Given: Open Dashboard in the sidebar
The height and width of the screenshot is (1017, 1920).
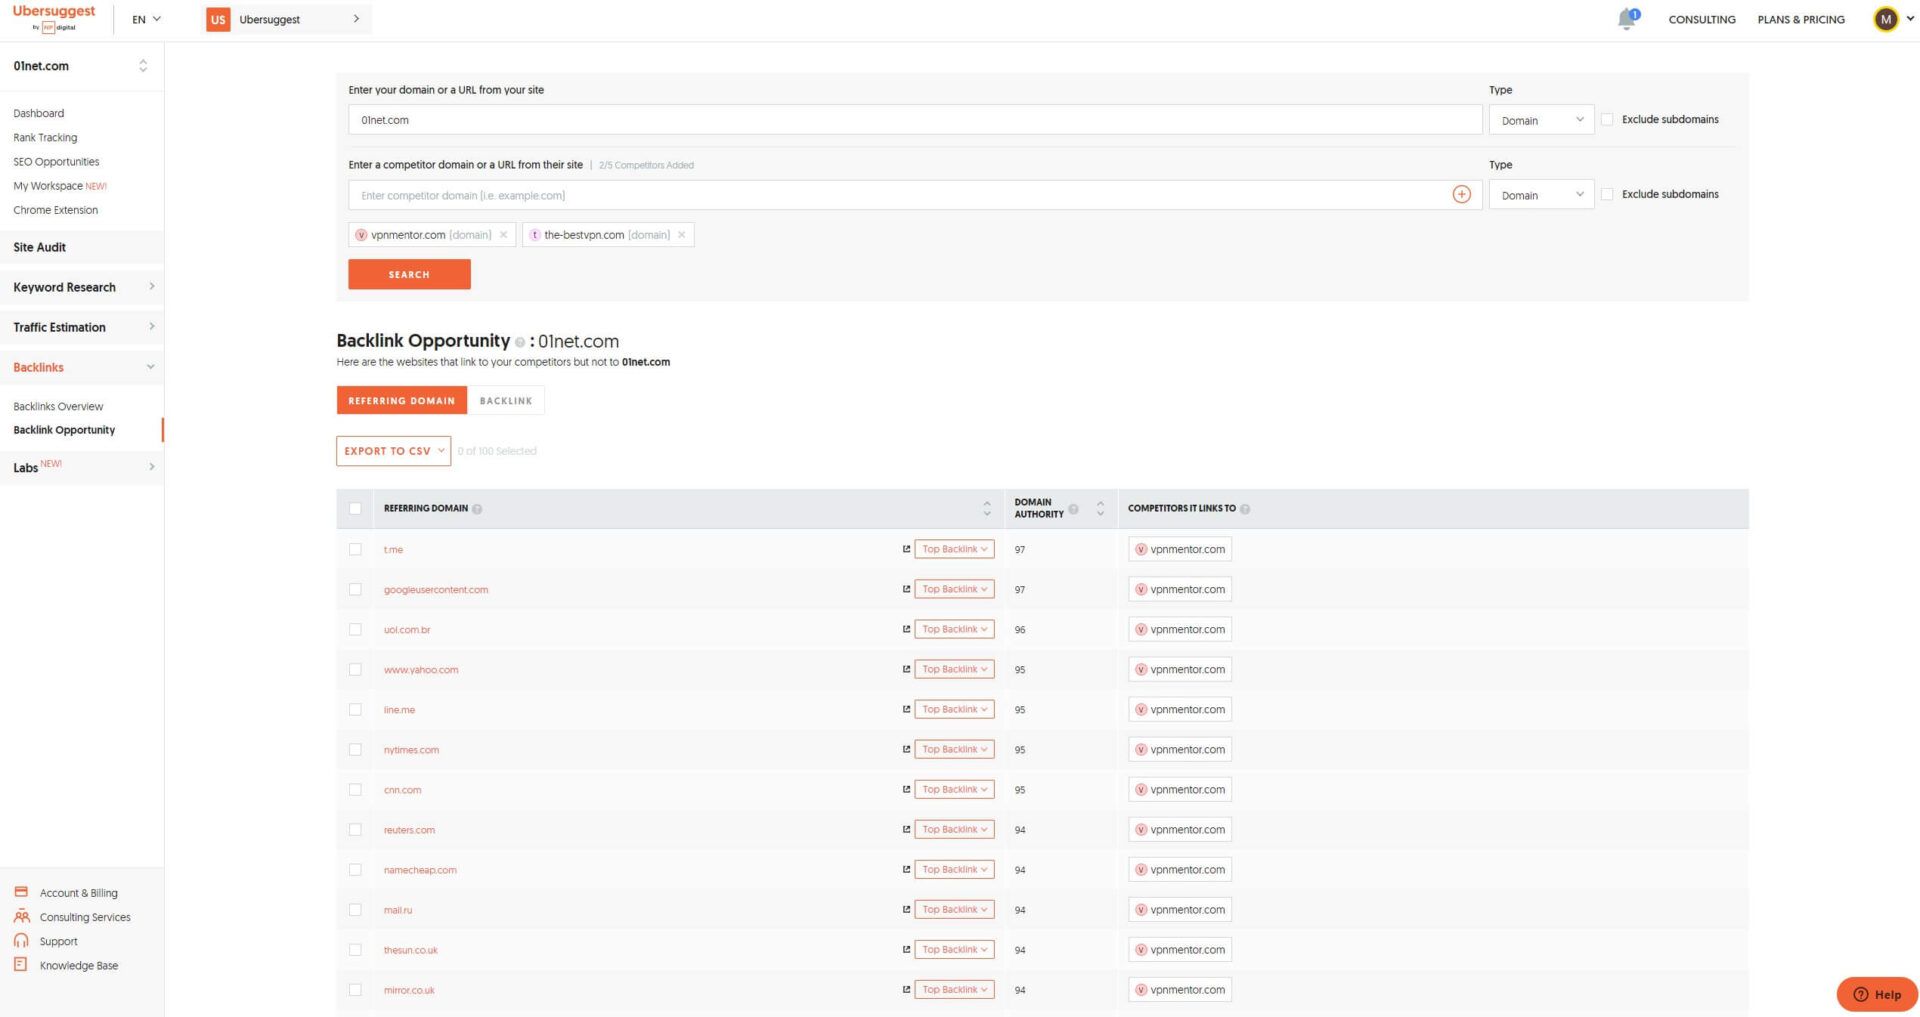Looking at the screenshot, I should (x=39, y=113).
